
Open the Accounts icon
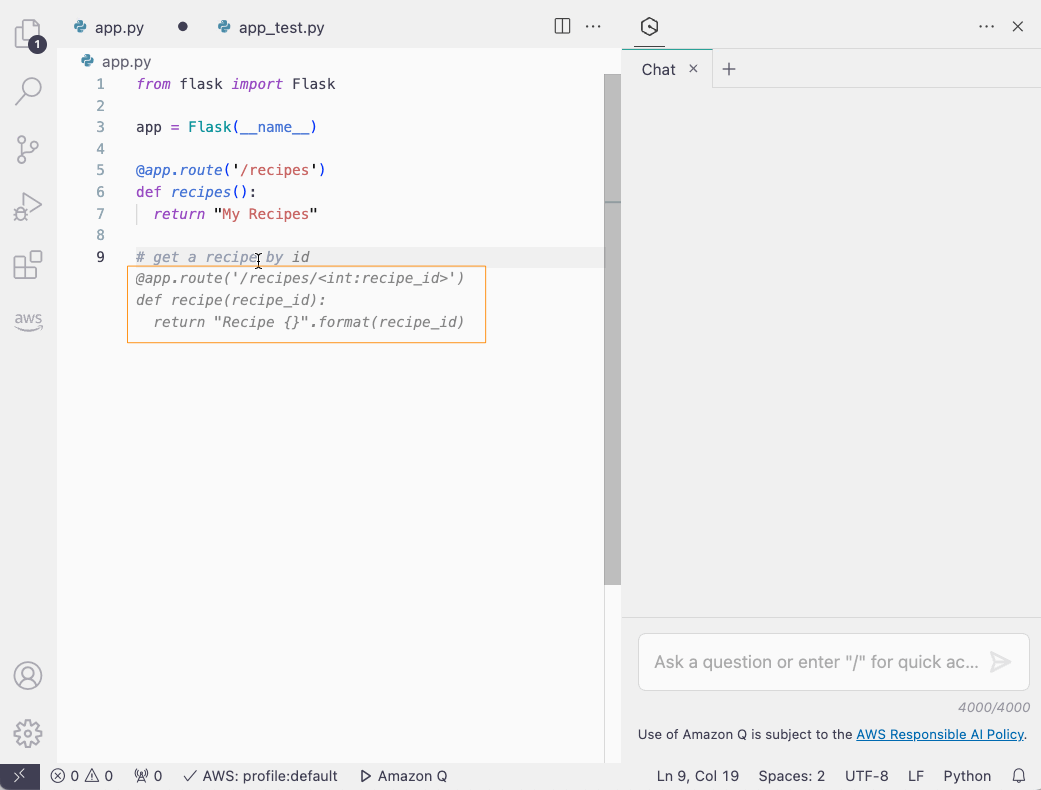tap(27, 676)
